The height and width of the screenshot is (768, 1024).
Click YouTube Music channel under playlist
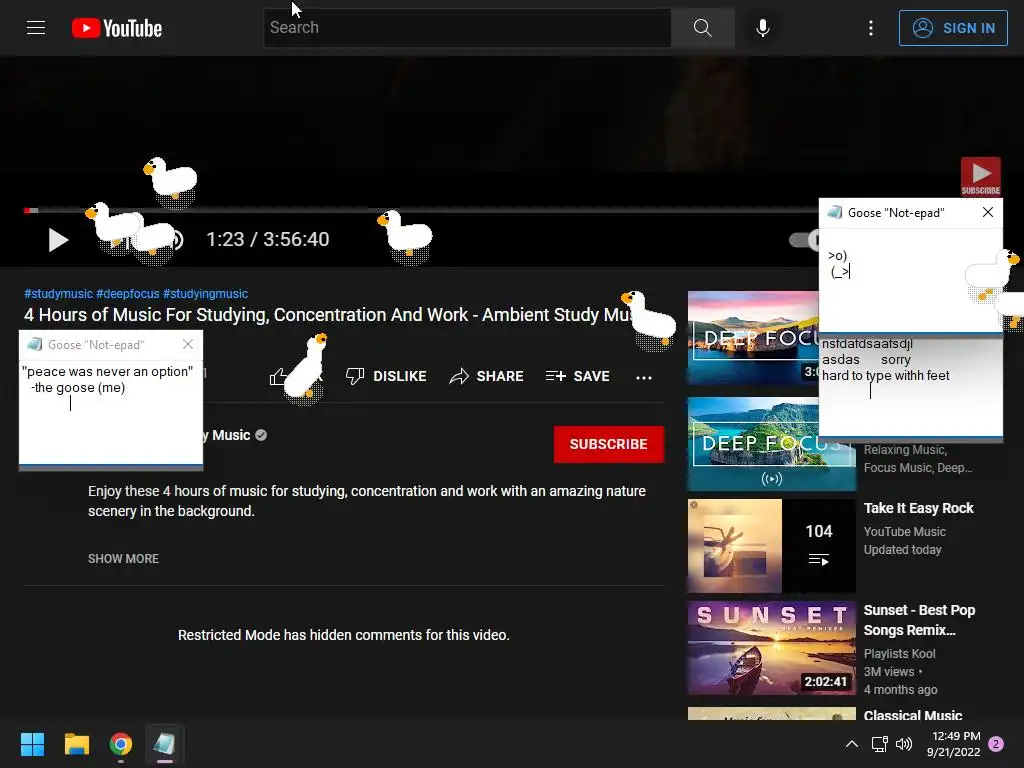[x=904, y=532]
